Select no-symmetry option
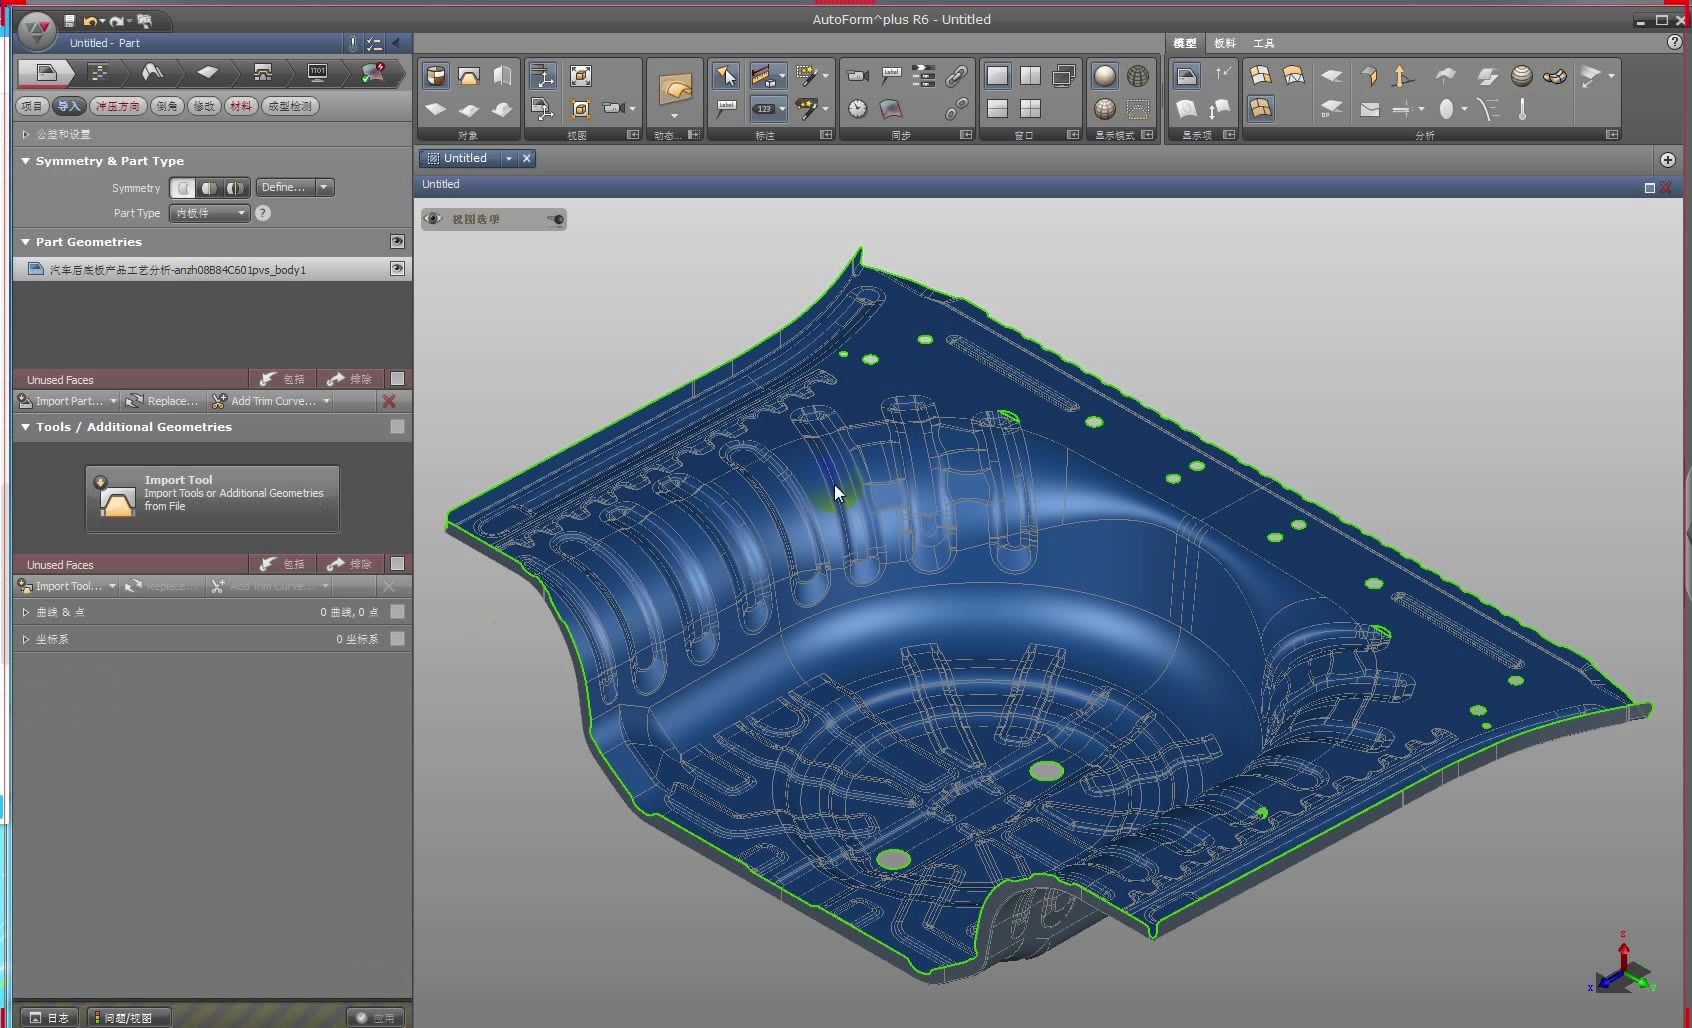Viewport: 1692px width, 1028px height. click(x=184, y=188)
